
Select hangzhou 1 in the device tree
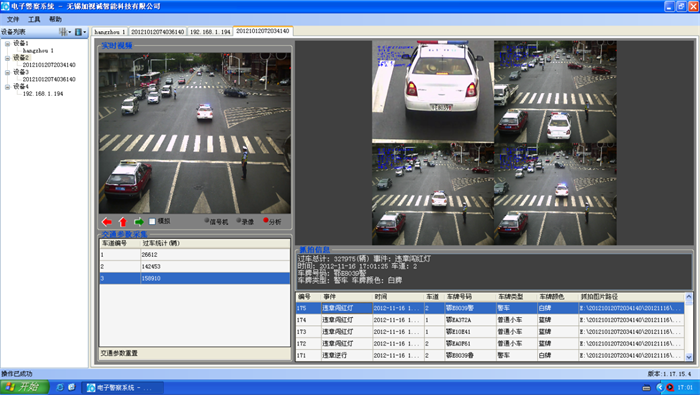38,51
